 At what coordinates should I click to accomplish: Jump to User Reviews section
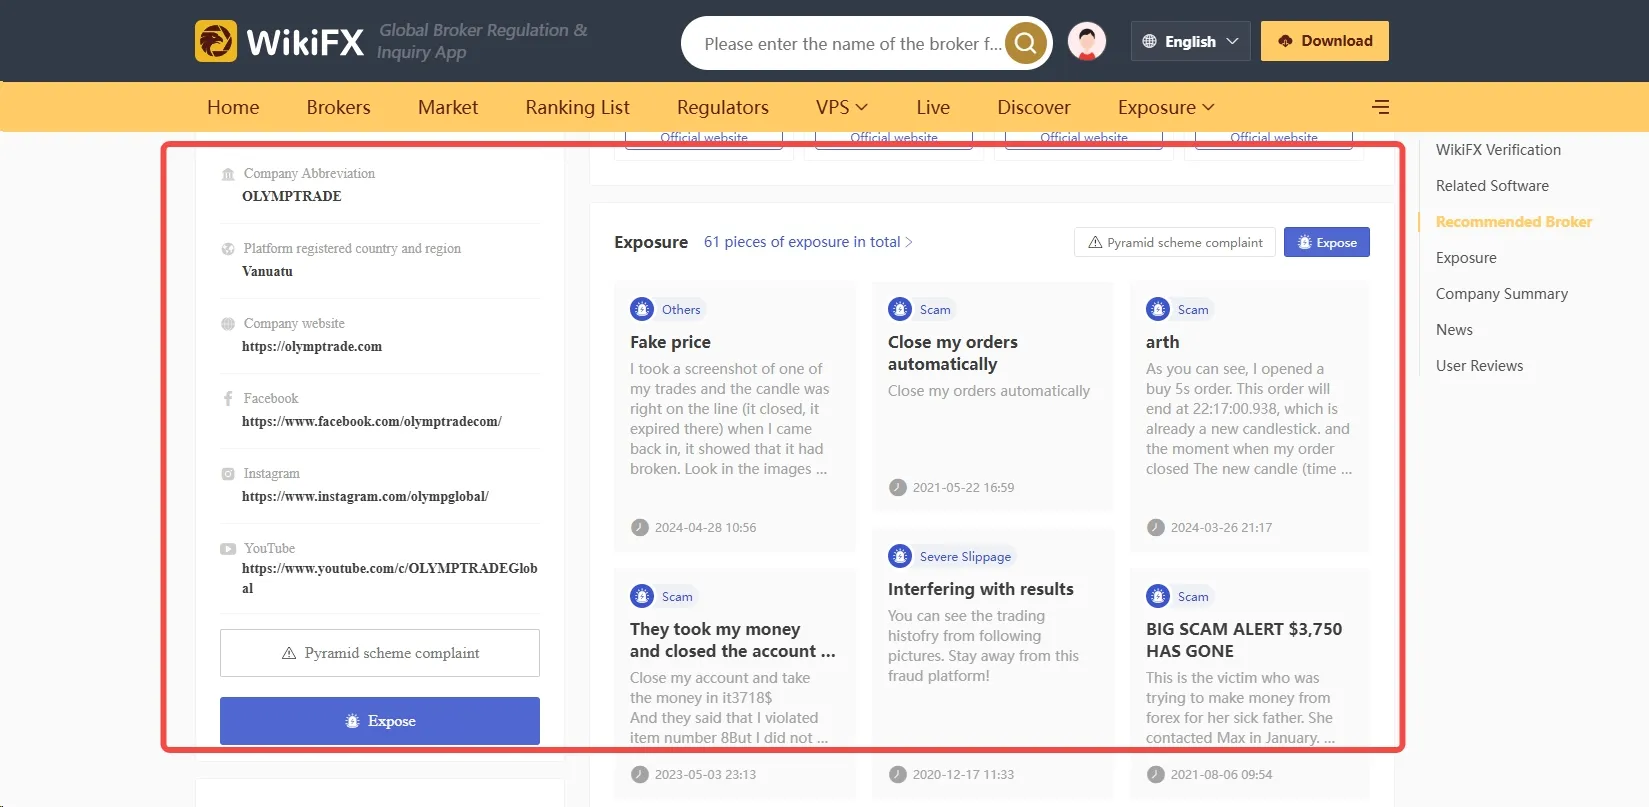tap(1479, 366)
